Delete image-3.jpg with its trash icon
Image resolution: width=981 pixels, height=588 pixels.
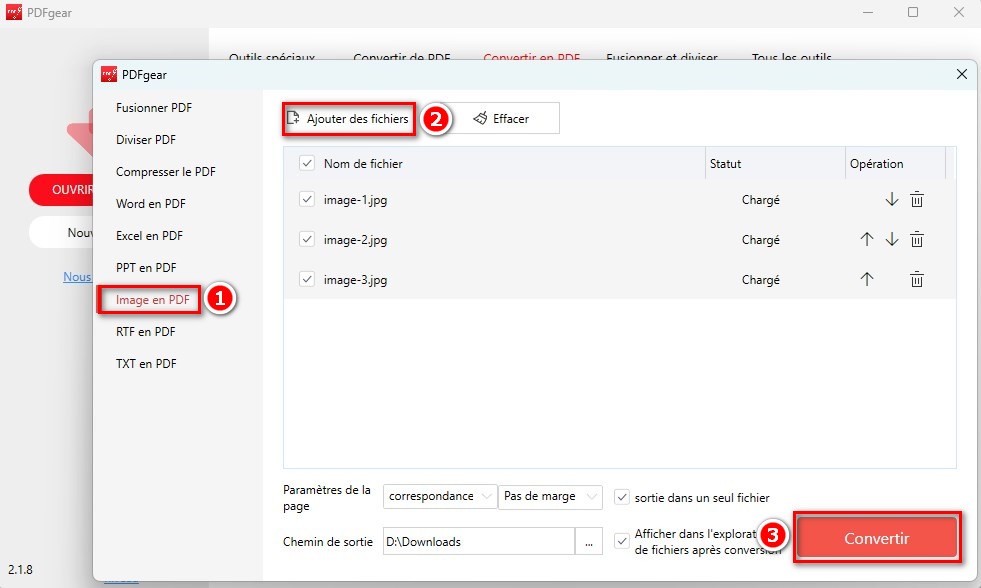(x=917, y=279)
